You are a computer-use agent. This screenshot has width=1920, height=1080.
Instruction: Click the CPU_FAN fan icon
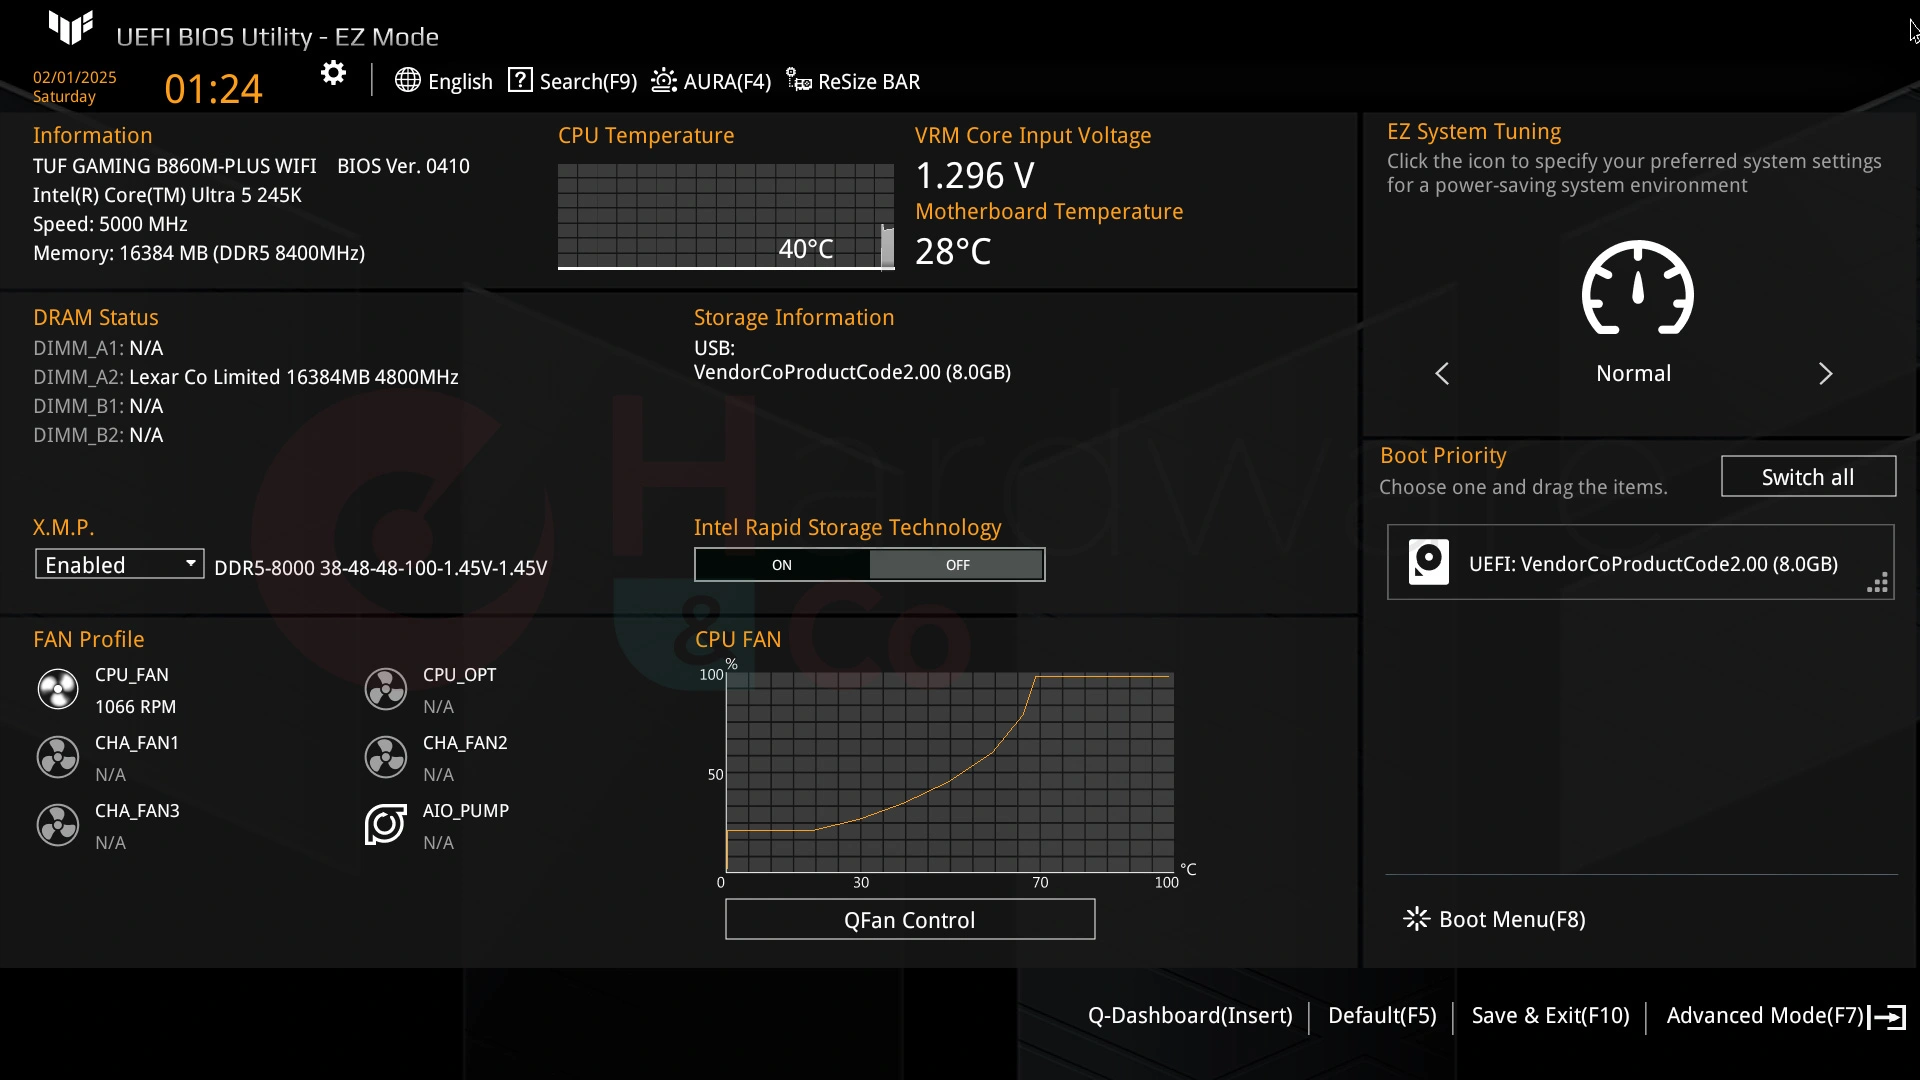[58, 689]
